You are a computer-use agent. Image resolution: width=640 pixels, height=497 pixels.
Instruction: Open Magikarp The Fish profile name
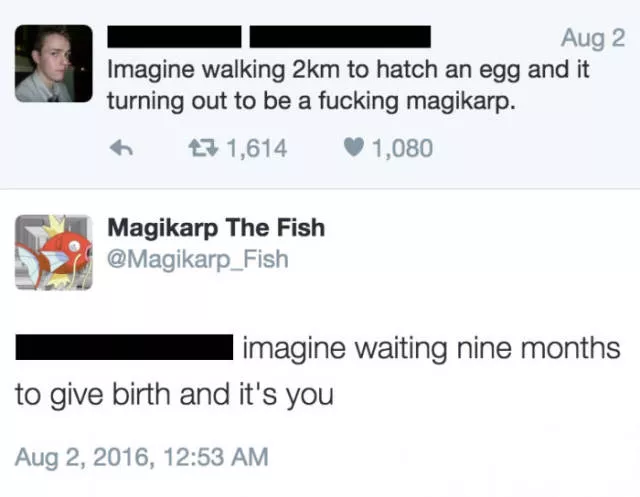216,227
